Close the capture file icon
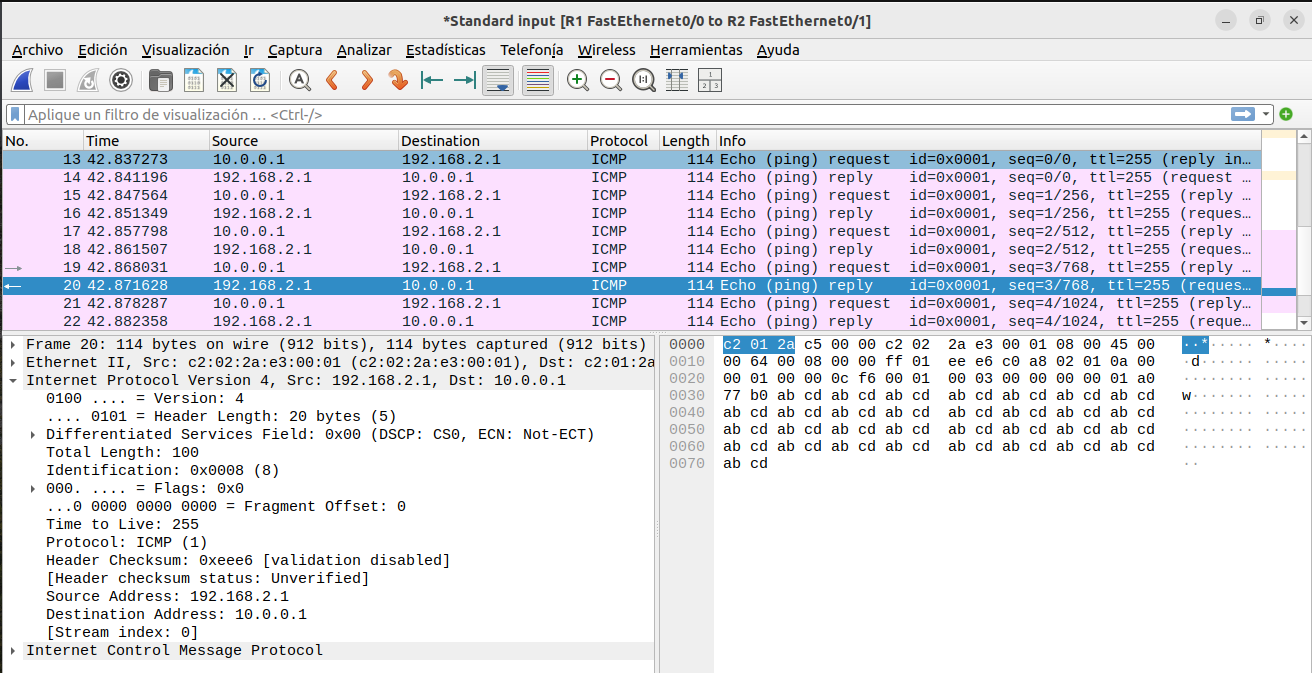Viewport: 1312px width, 673px height. click(227, 80)
